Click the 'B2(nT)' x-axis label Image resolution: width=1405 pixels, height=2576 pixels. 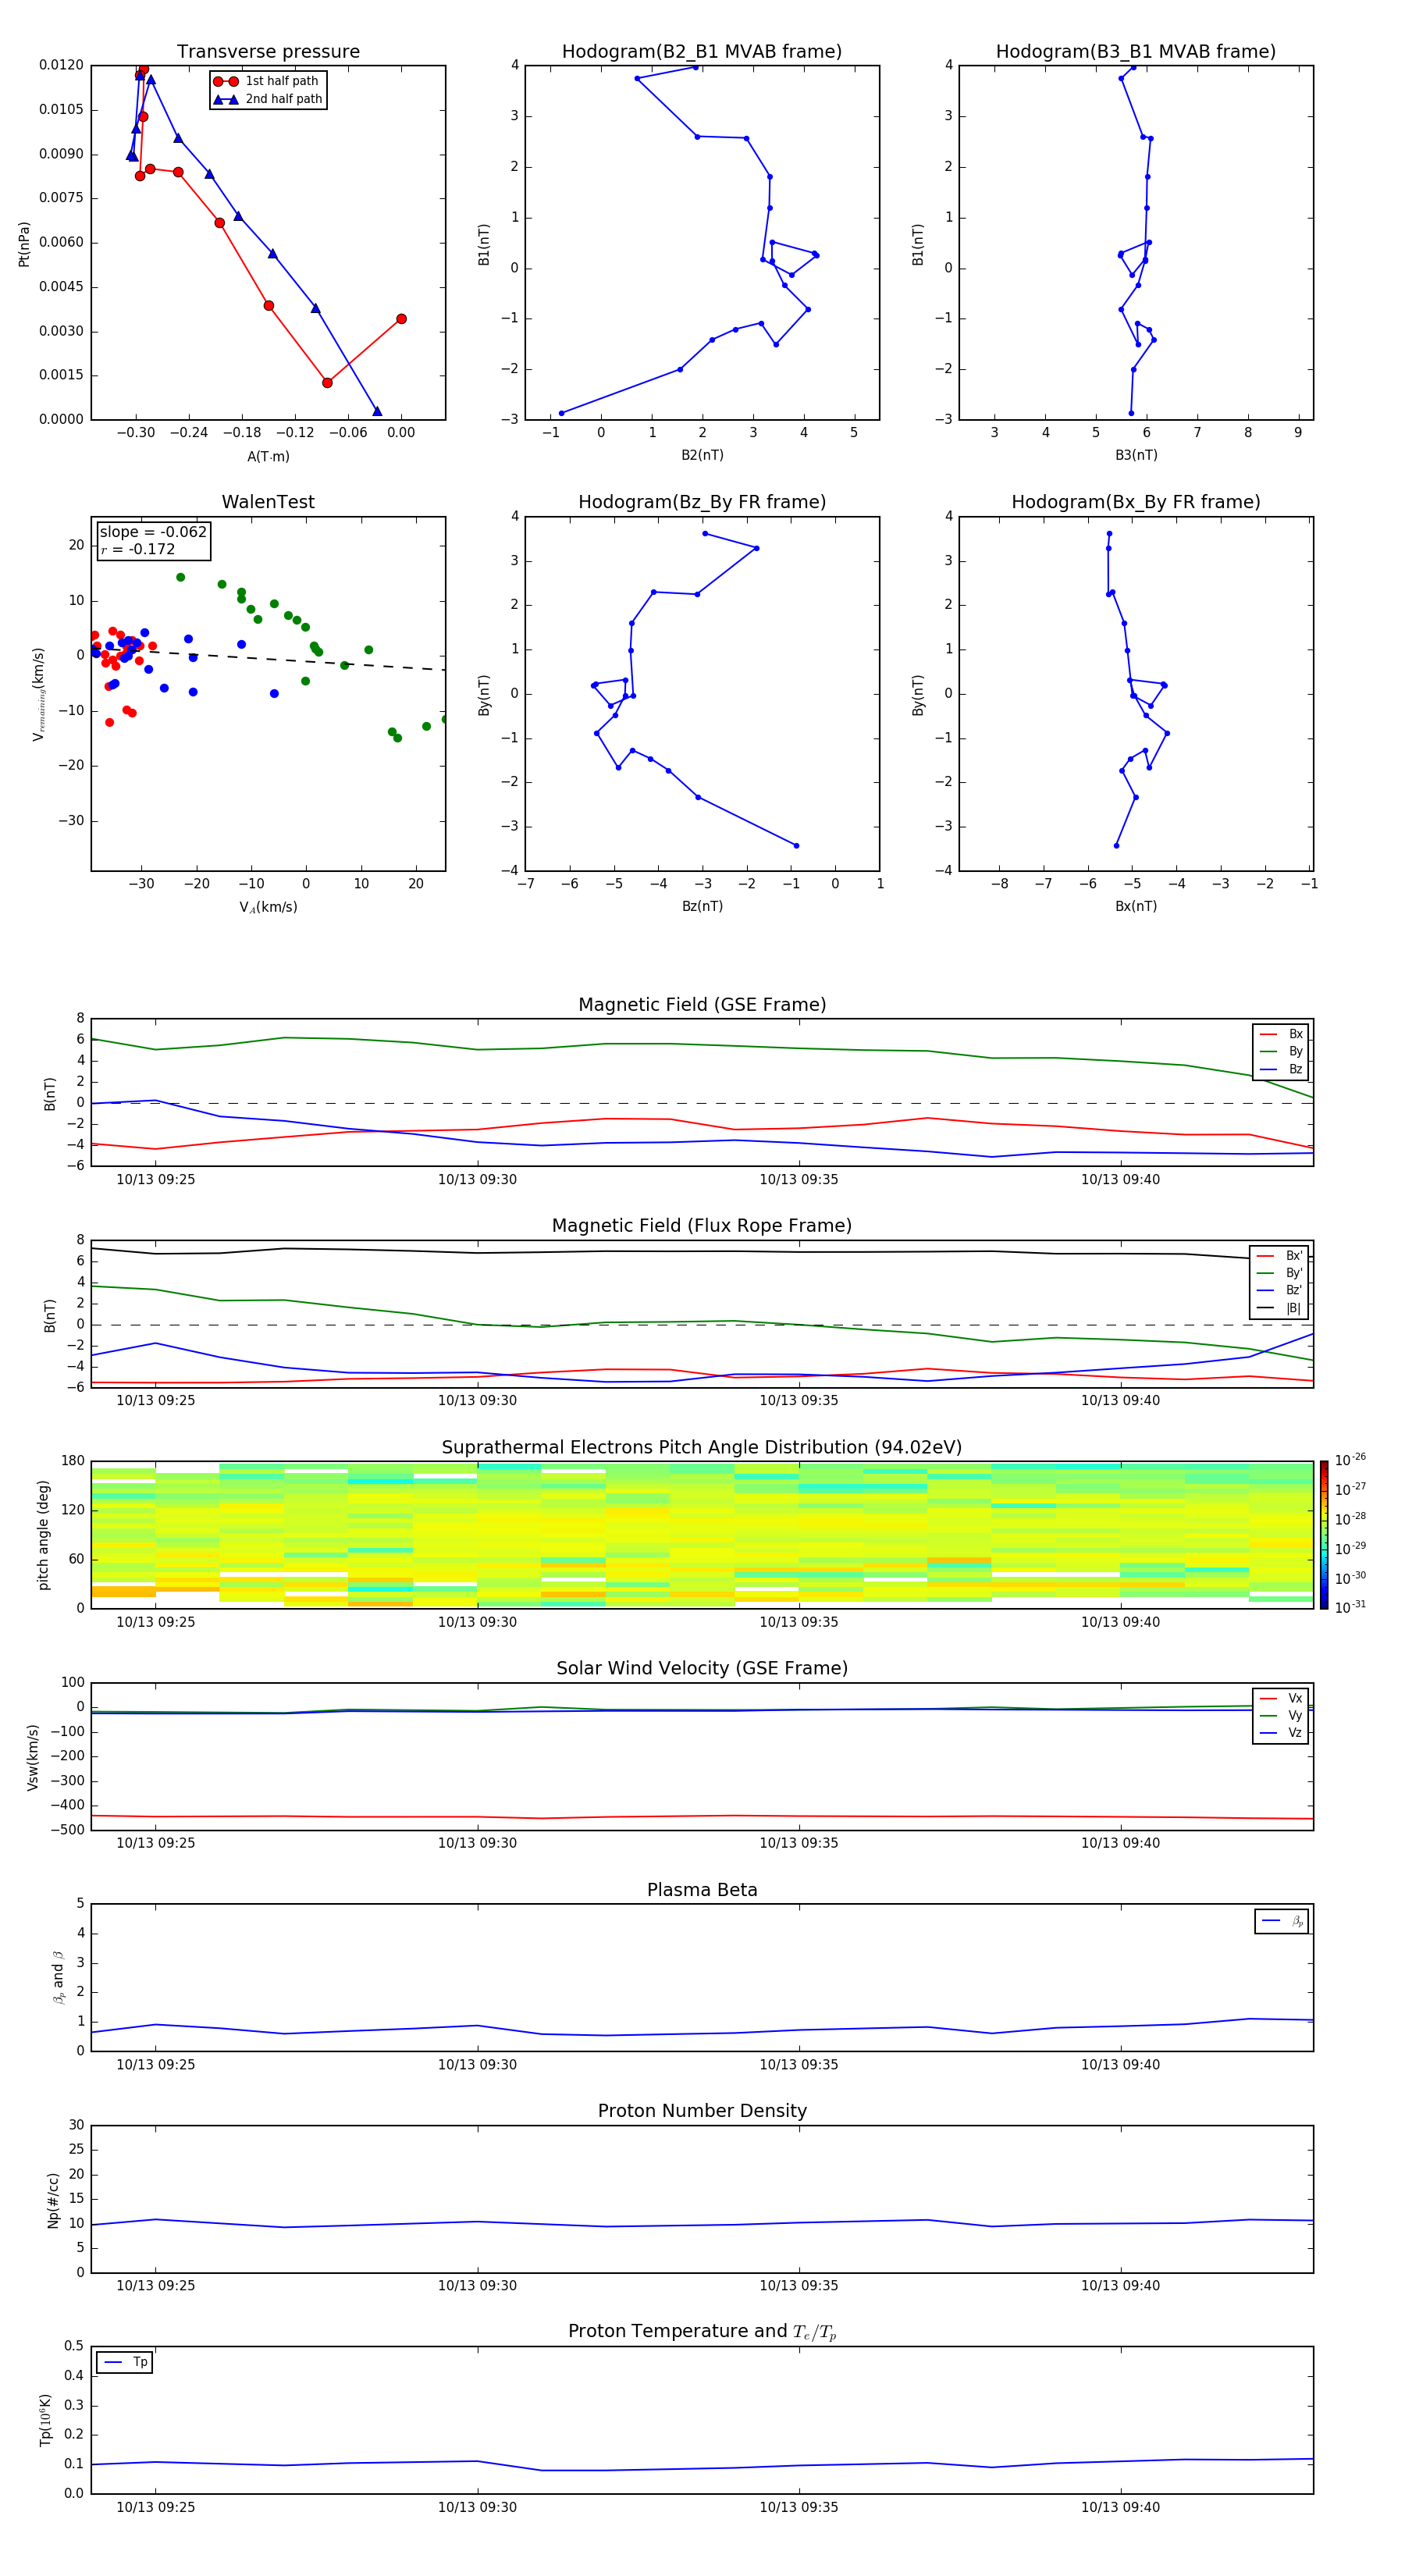702,456
